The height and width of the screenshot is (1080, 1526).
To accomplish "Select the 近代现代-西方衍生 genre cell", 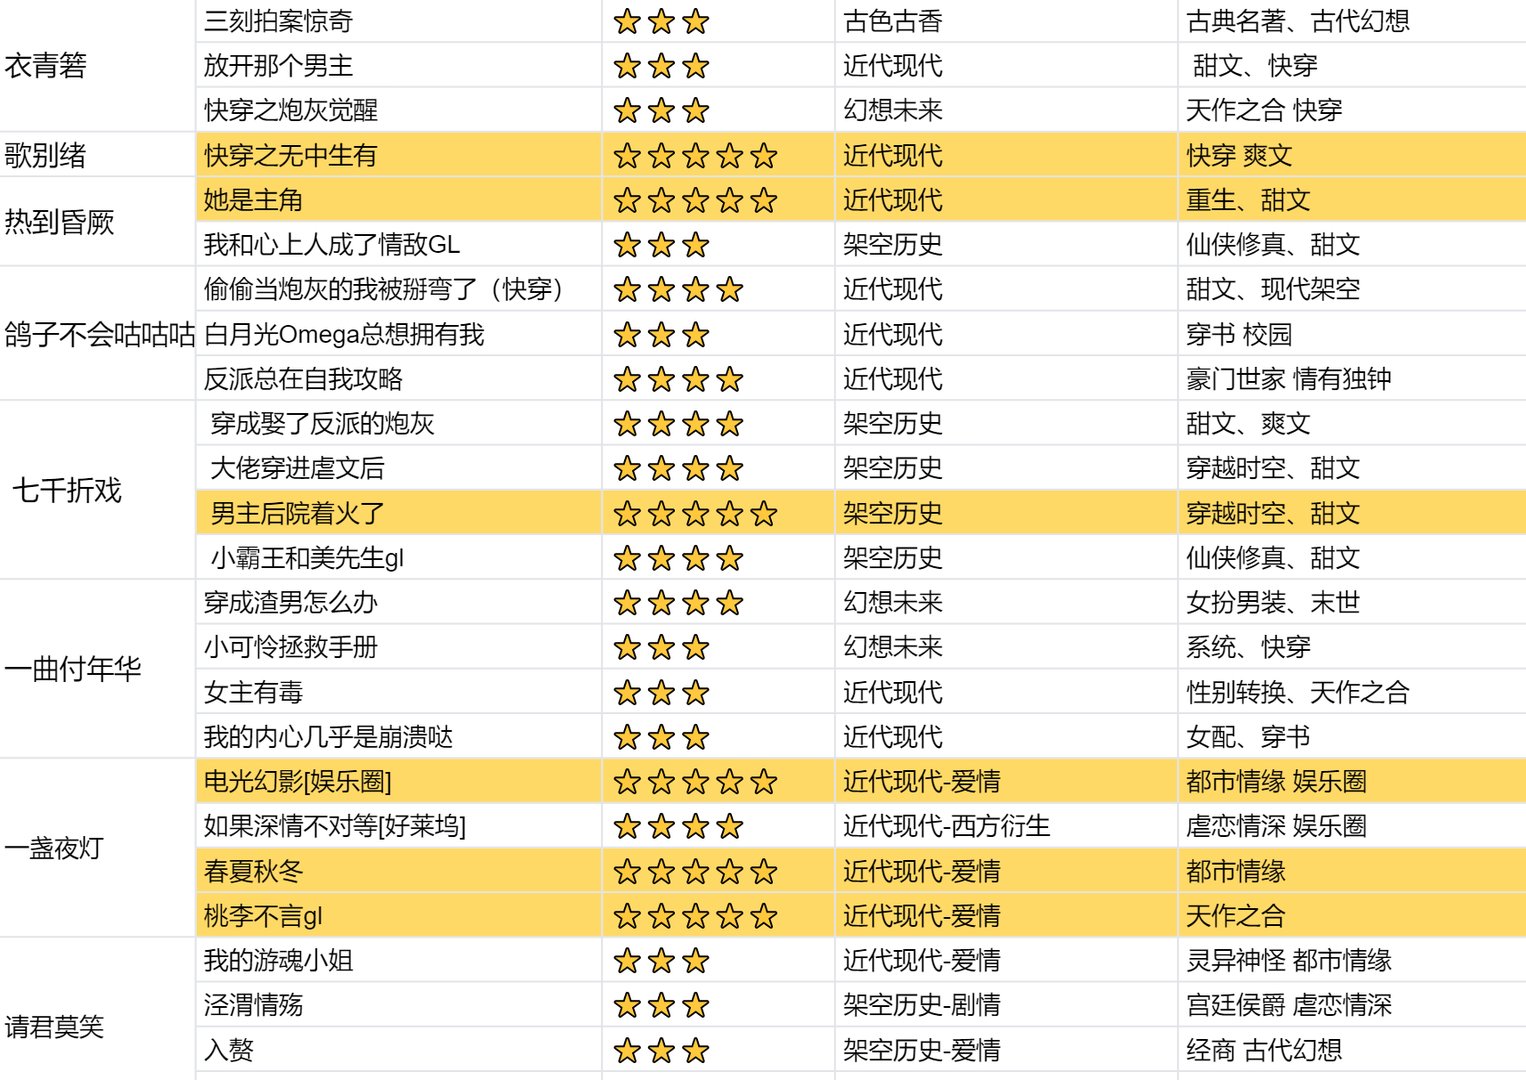I will tap(945, 827).
